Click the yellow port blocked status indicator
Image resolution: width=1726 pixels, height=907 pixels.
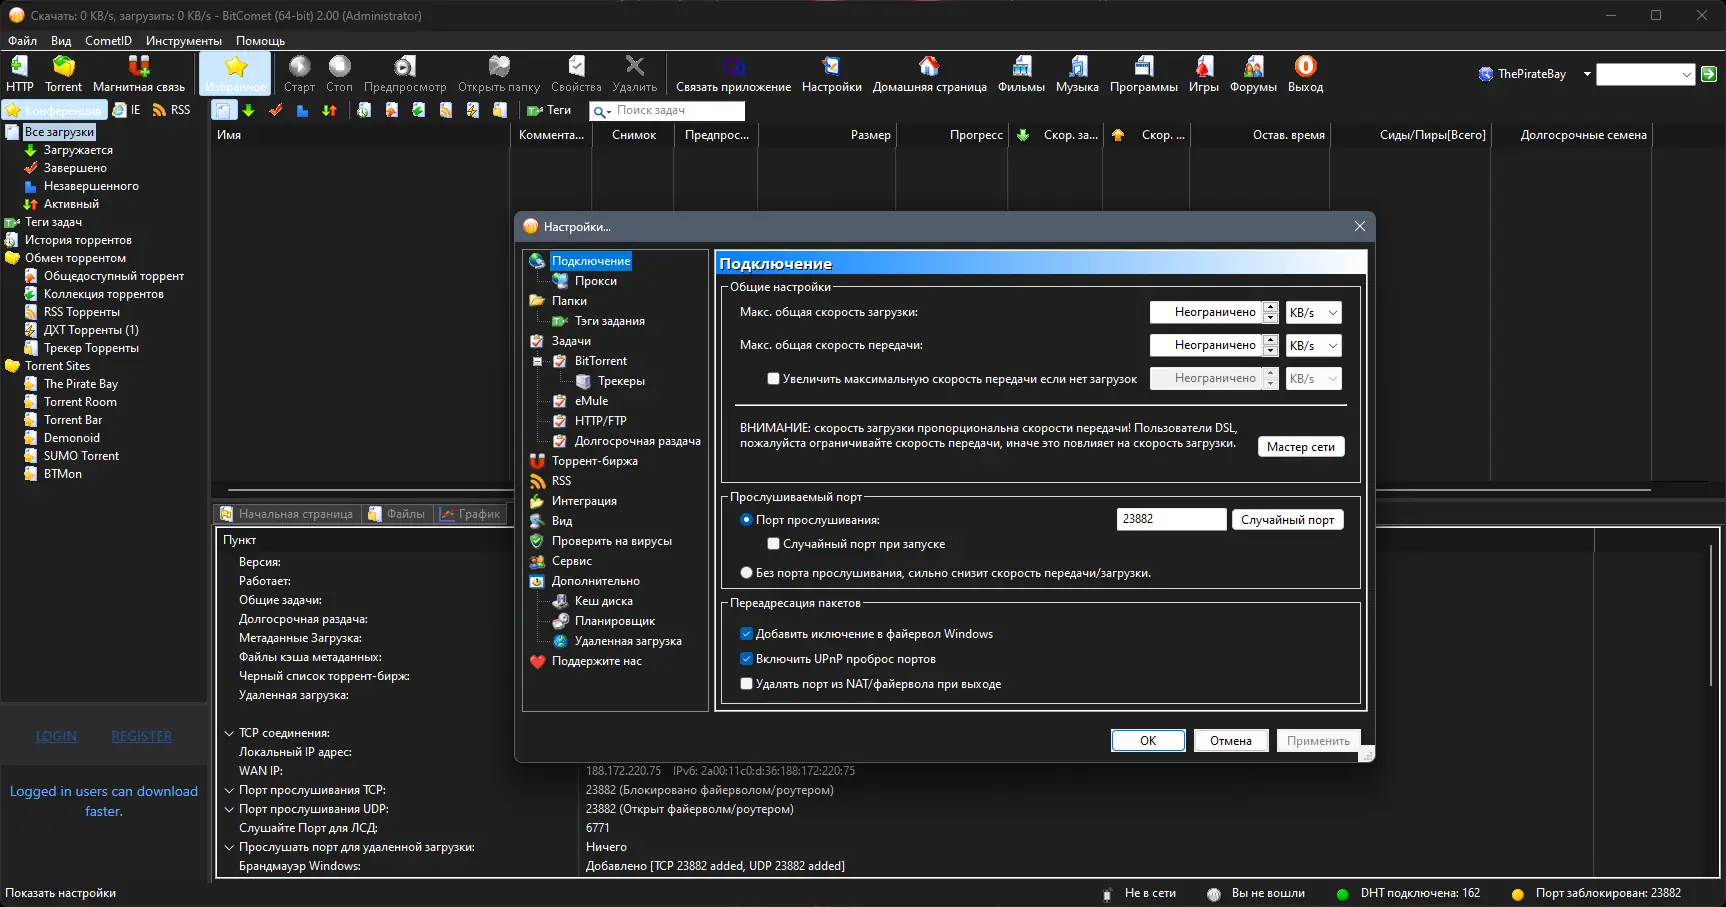click(1517, 894)
